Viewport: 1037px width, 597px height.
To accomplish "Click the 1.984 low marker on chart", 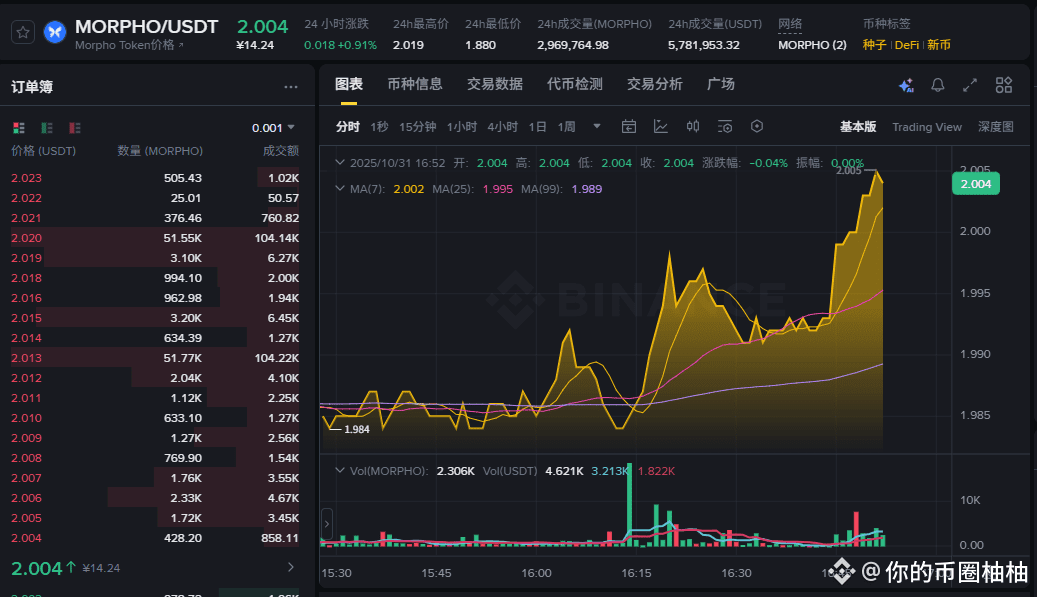I will 356,429.
